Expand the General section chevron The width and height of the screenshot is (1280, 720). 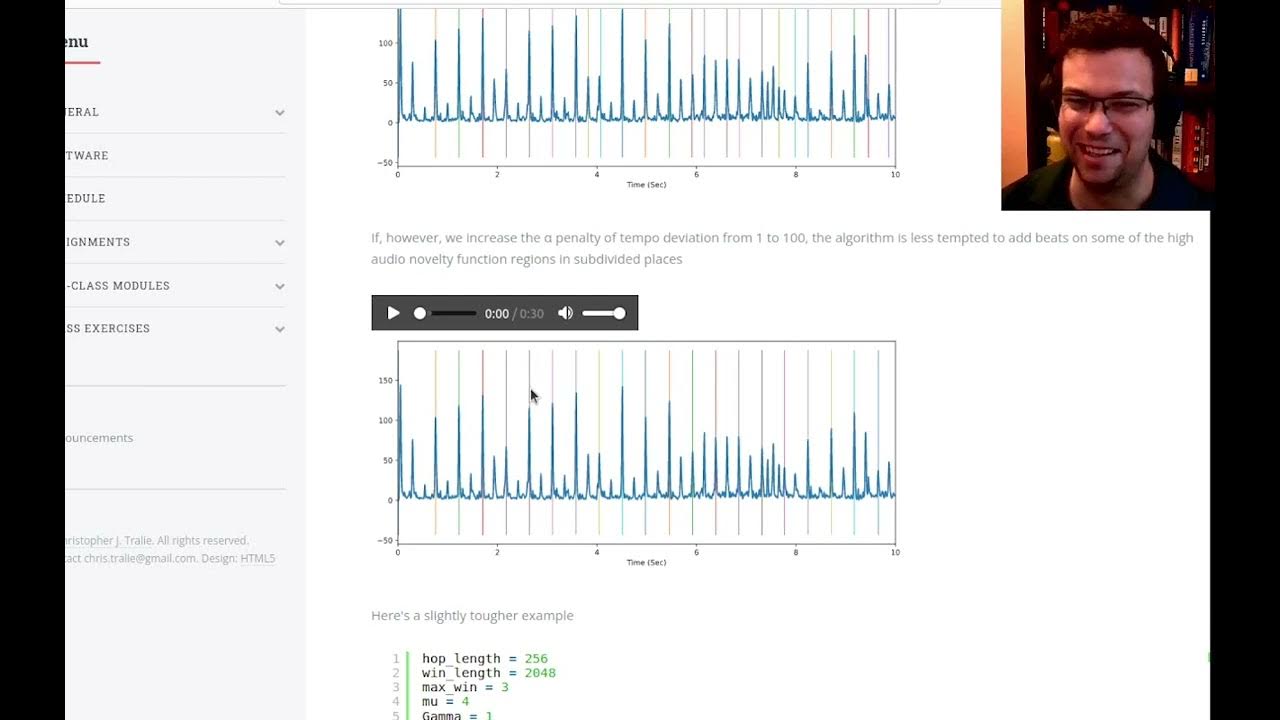tap(280, 112)
